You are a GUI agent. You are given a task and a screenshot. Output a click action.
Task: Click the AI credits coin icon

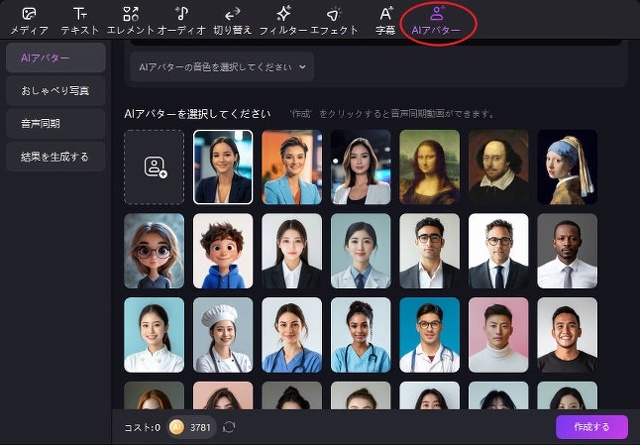coord(177,427)
